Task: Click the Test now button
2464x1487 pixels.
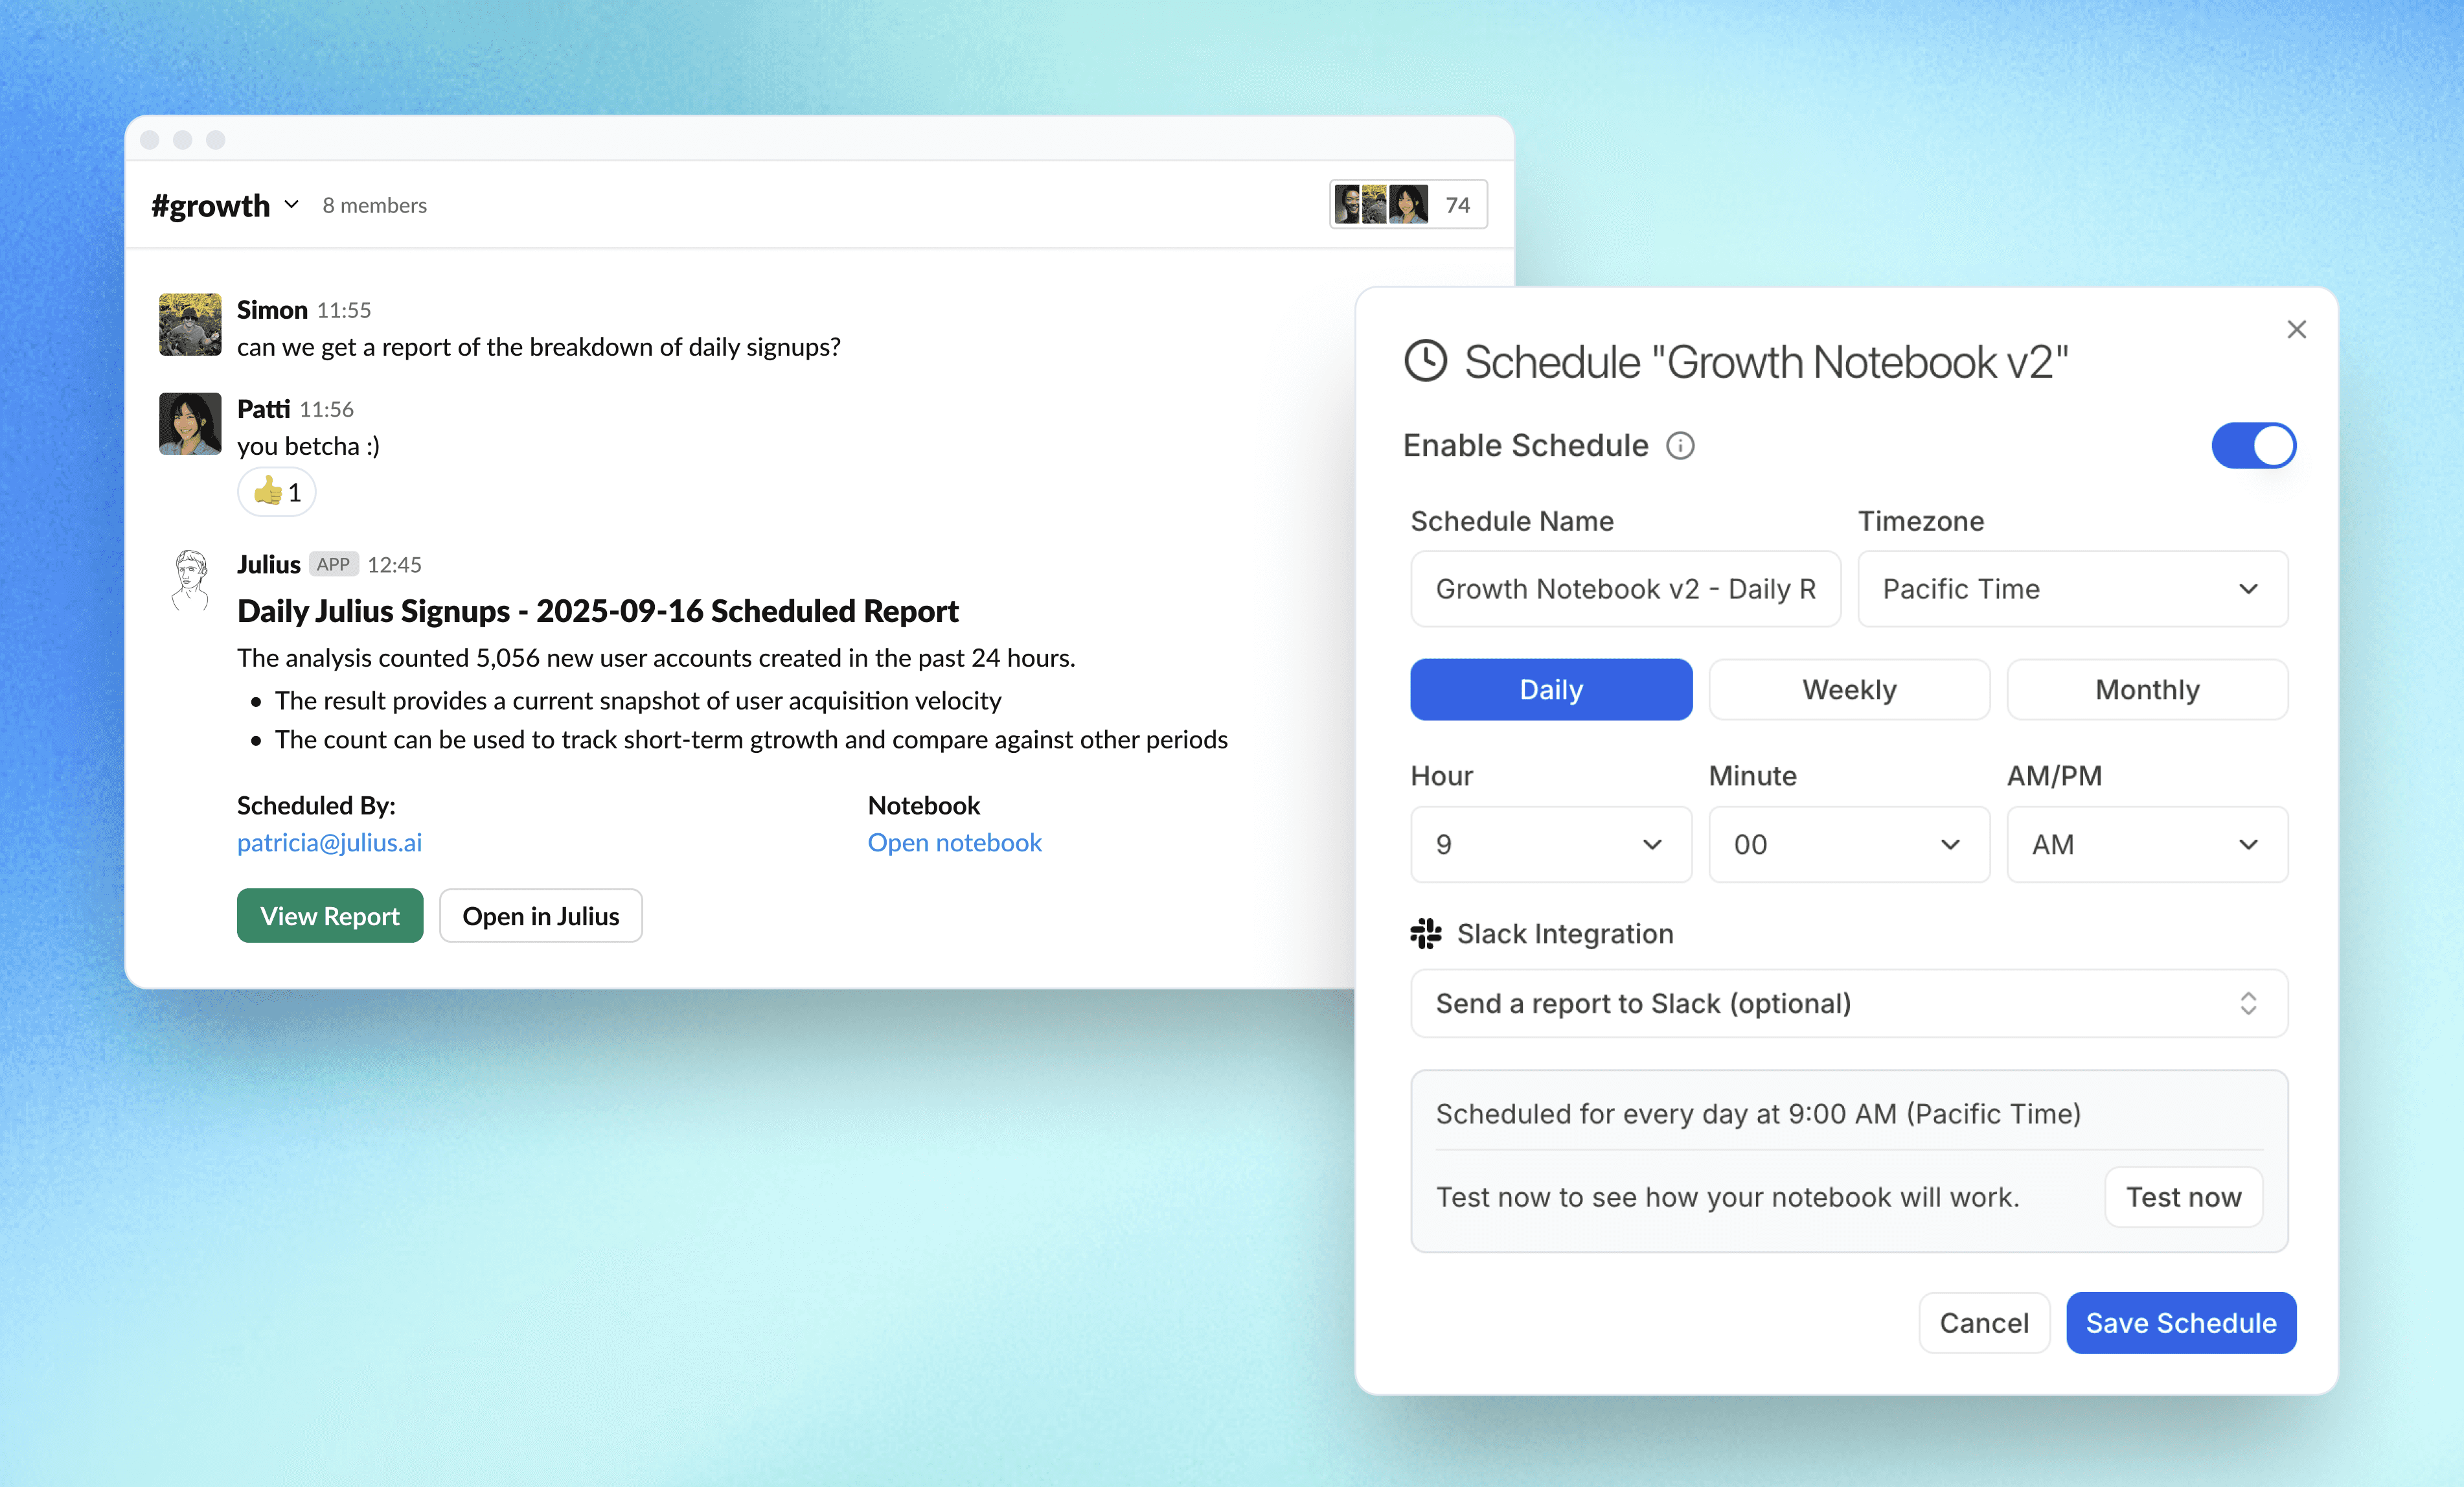Action: click(x=2183, y=1198)
